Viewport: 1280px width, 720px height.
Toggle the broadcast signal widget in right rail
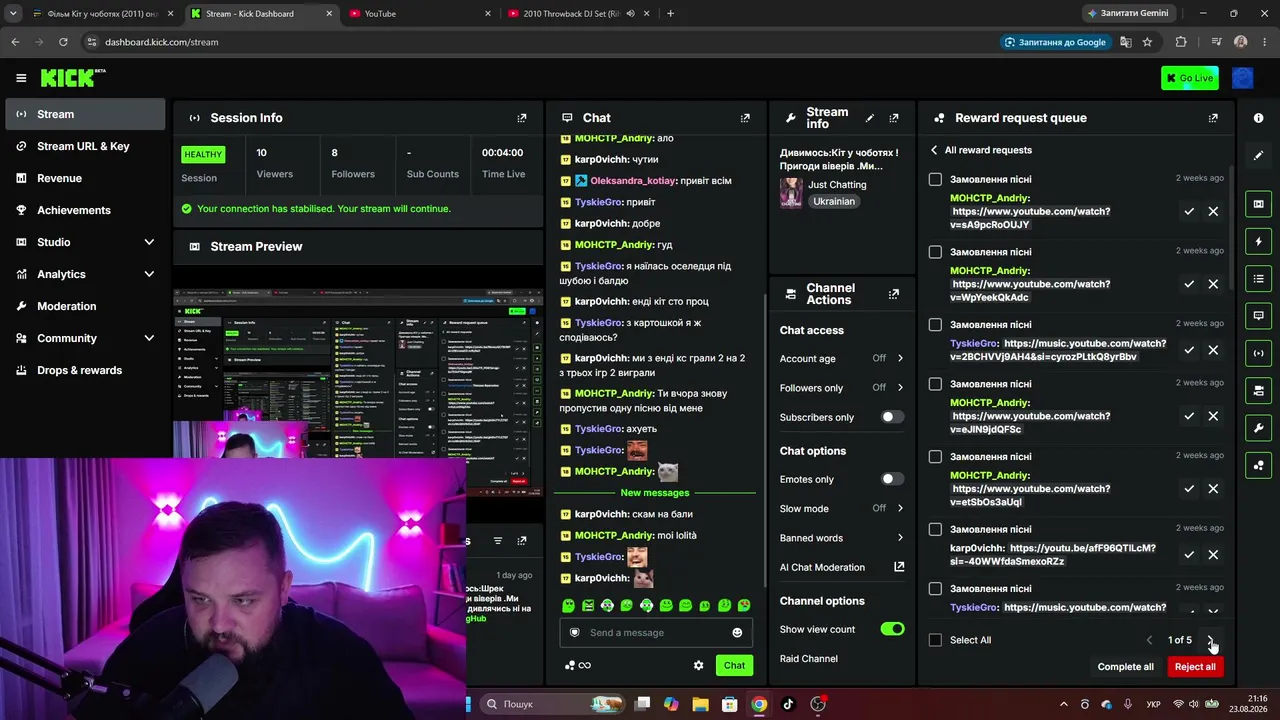point(1258,353)
